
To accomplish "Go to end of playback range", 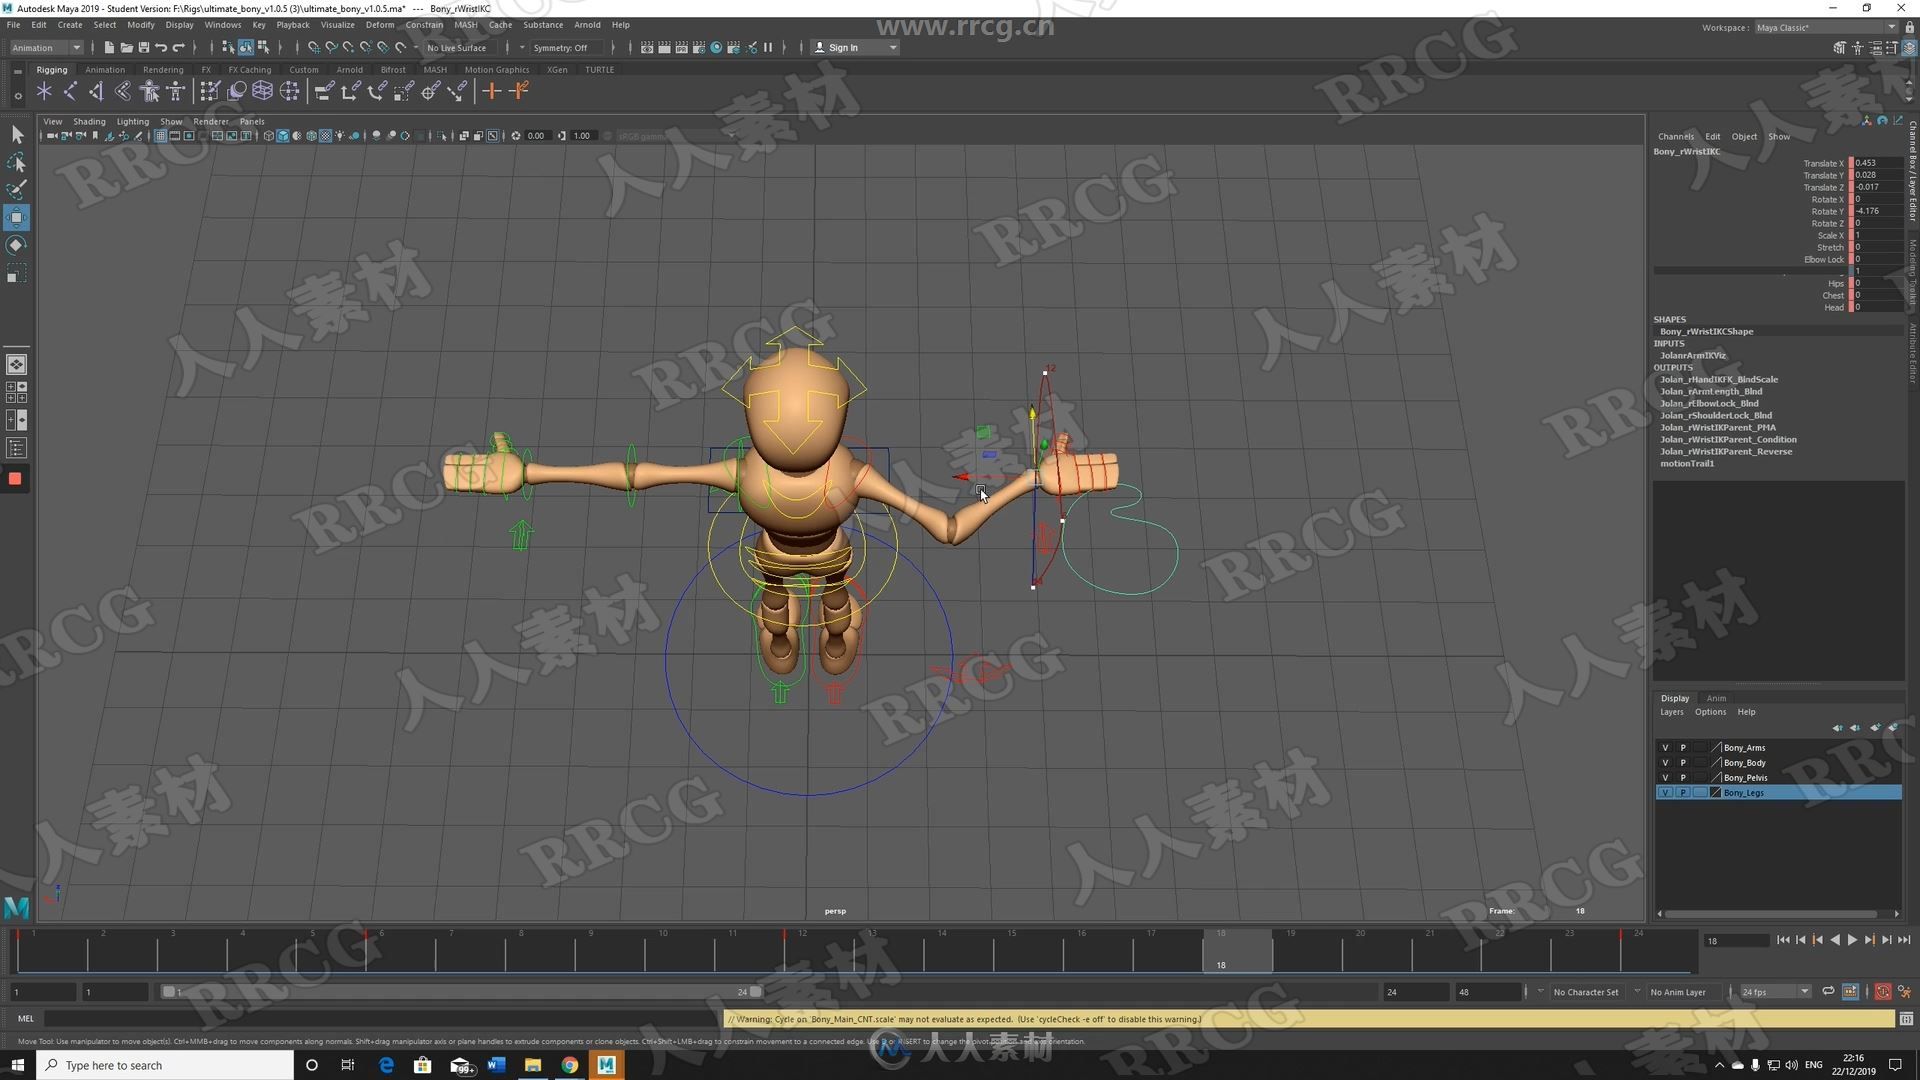I will (x=1904, y=940).
